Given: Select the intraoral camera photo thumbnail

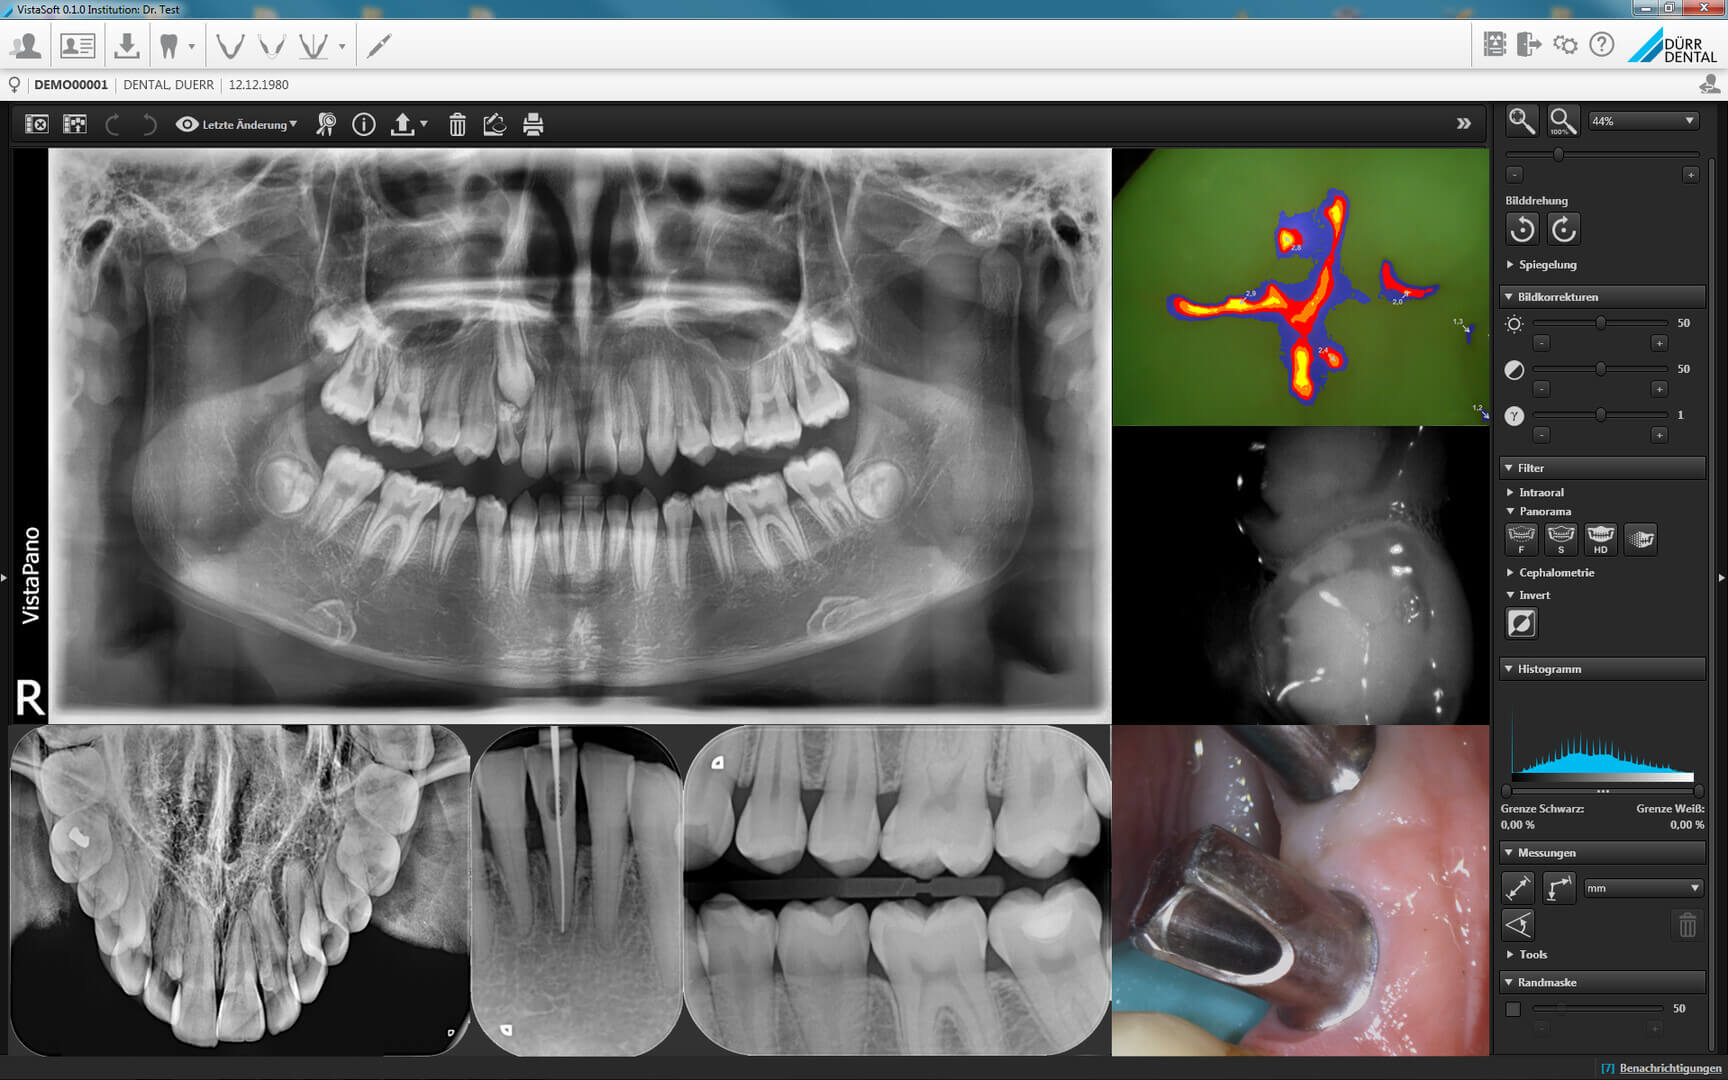Looking at the screenshot, I should point(1300,890).
